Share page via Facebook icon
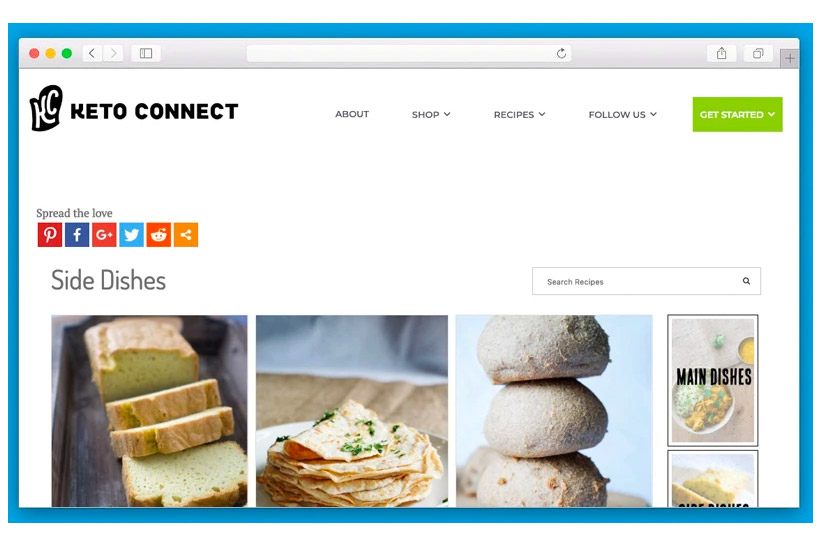 coord(77,235)
